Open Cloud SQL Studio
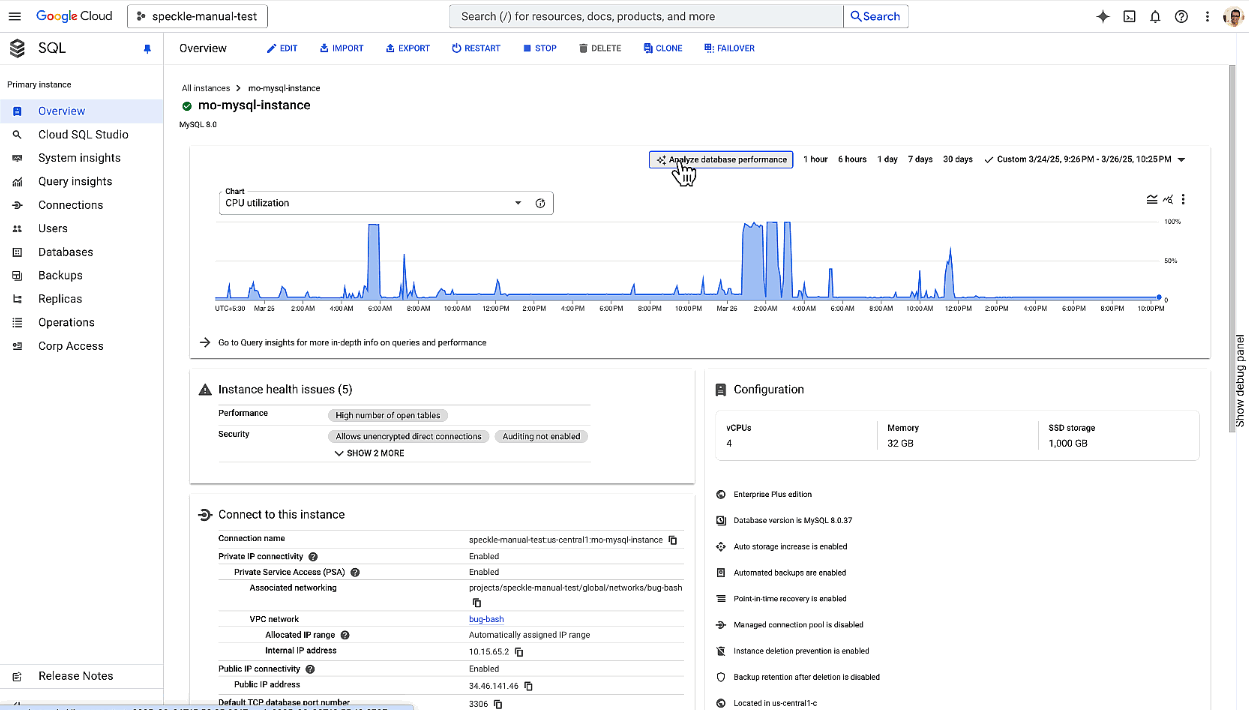The image size is (1249, 710). 81,134
